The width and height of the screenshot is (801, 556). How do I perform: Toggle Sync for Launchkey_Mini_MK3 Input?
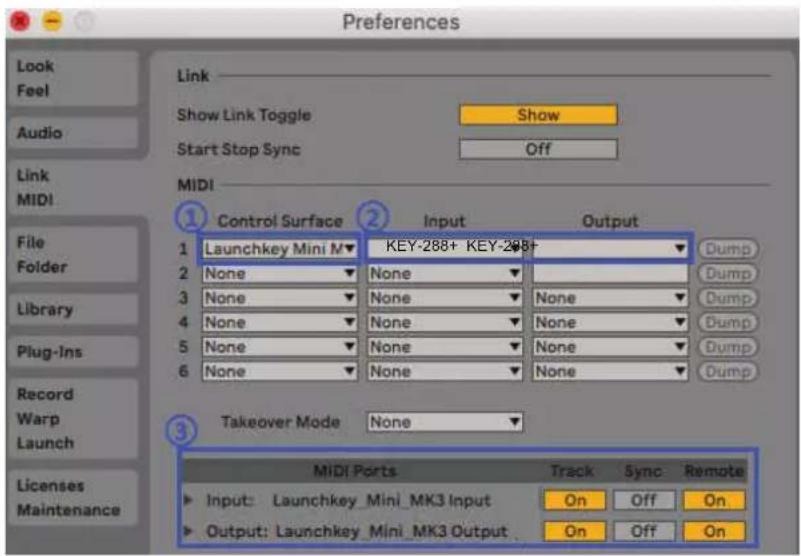(644, 500)
